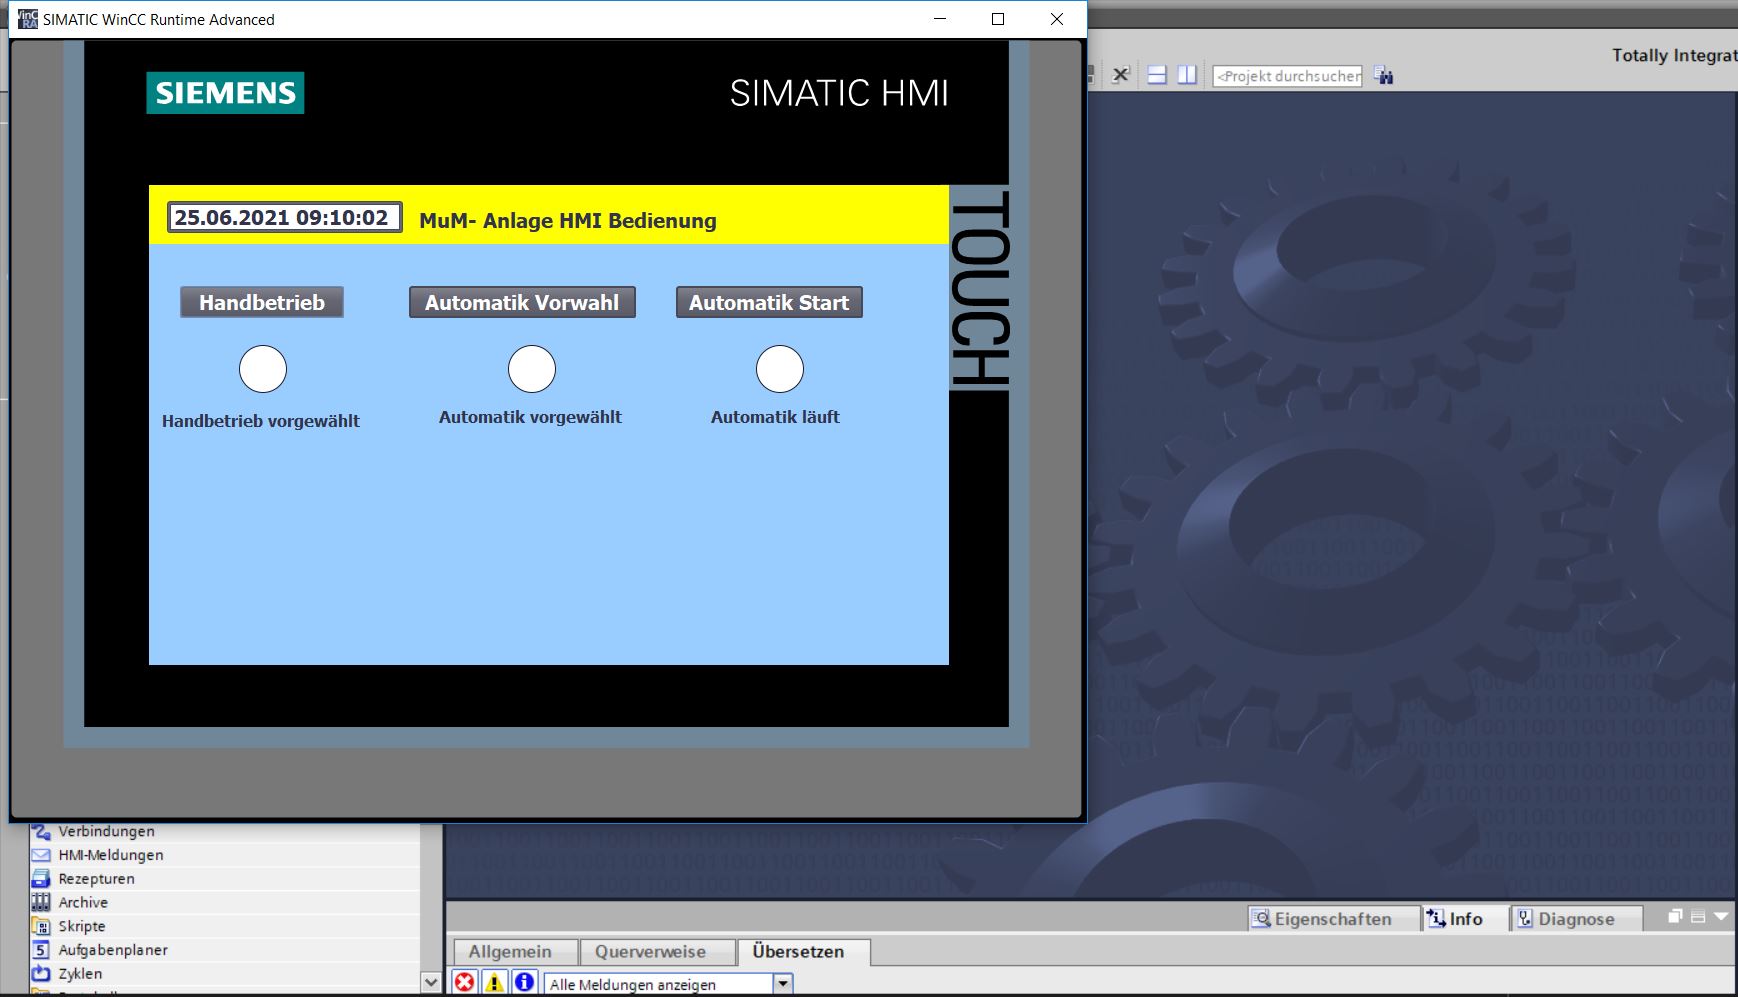Open the Alle Meldungen anzeigen dropdown
This screenshot has height=997, width=1738.
click(x=783, y=984)
